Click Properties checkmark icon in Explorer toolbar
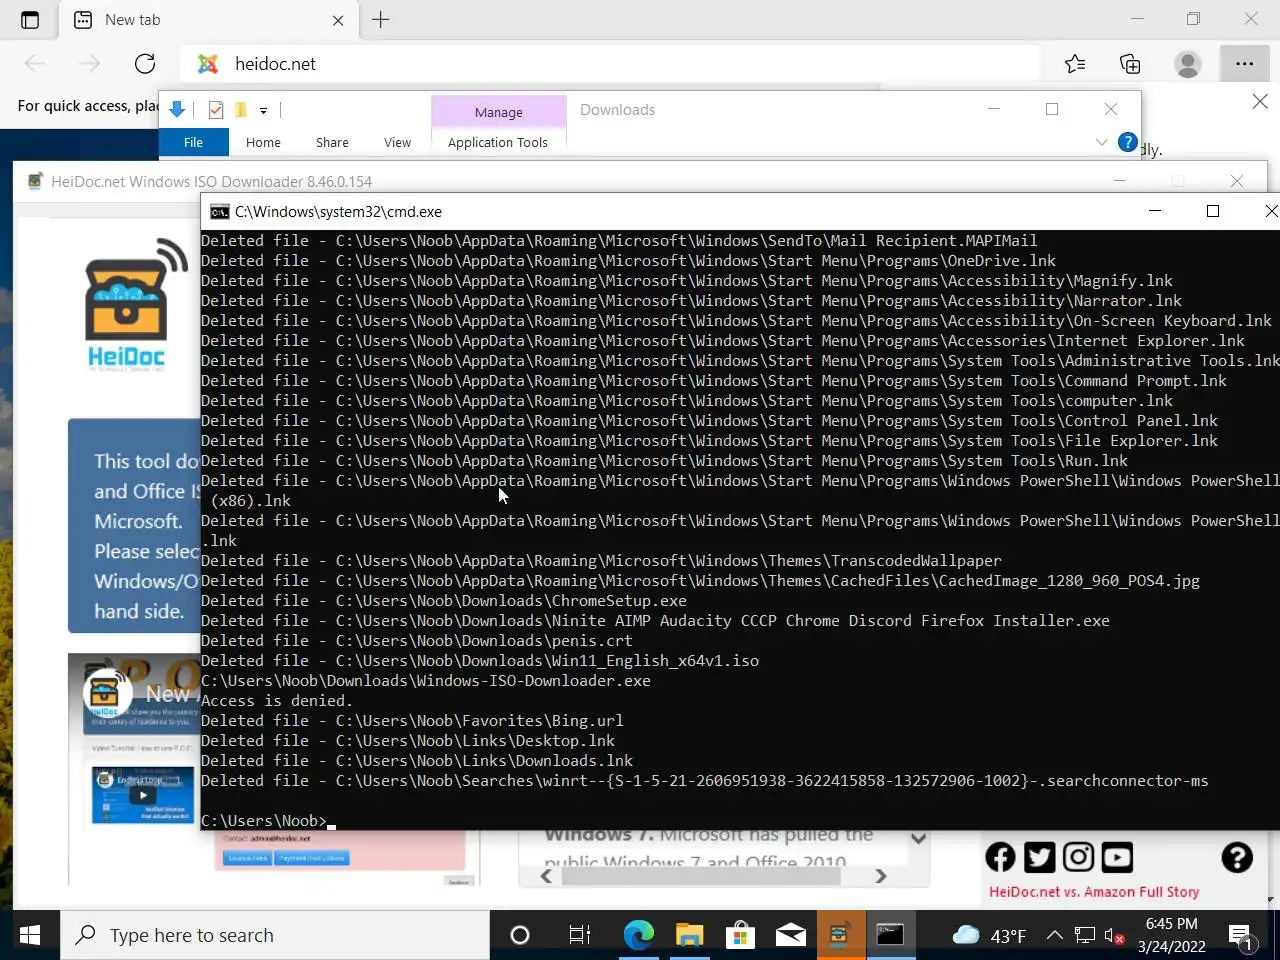This screenshot has height=960, width=1280. click(215, 110)
